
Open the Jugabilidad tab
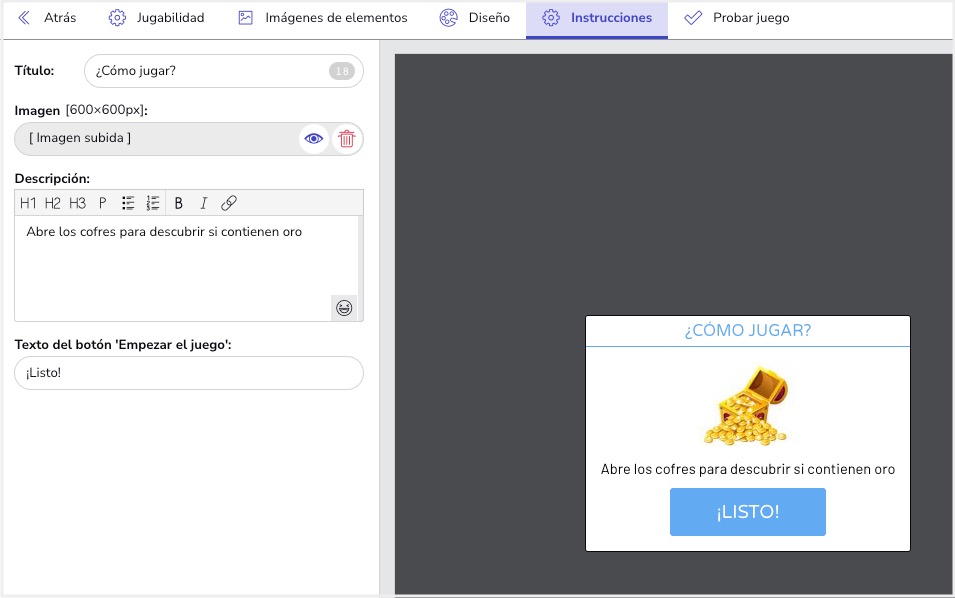coord(156,18)
